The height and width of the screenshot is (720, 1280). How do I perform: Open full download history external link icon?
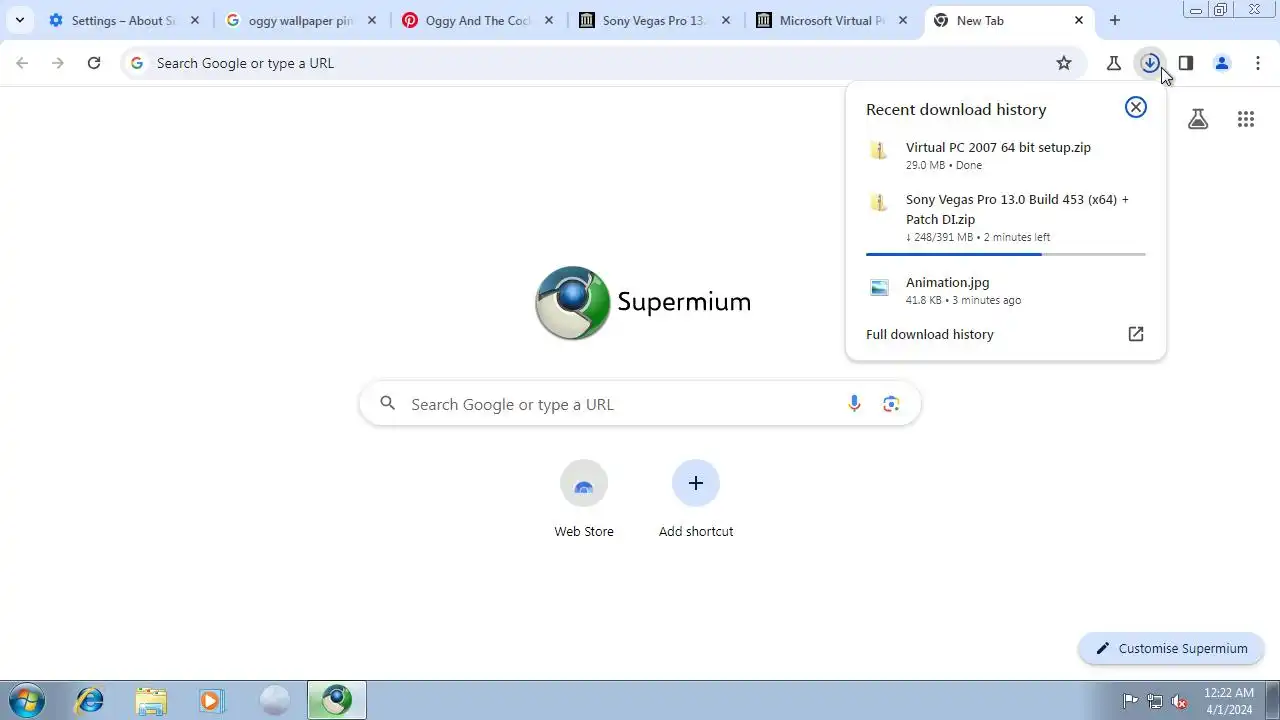(x=1136, y=334)
